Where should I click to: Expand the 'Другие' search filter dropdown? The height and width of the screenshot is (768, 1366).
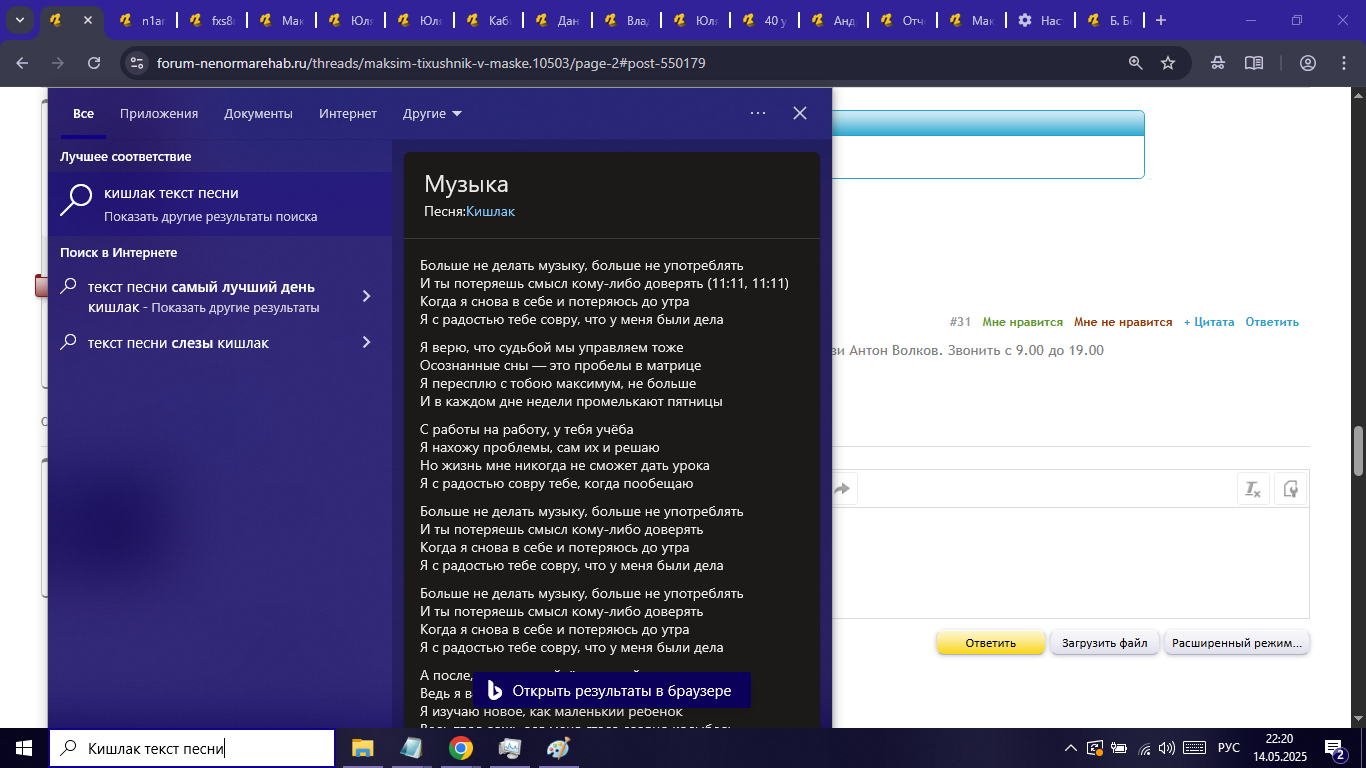[x=432, y=114]
